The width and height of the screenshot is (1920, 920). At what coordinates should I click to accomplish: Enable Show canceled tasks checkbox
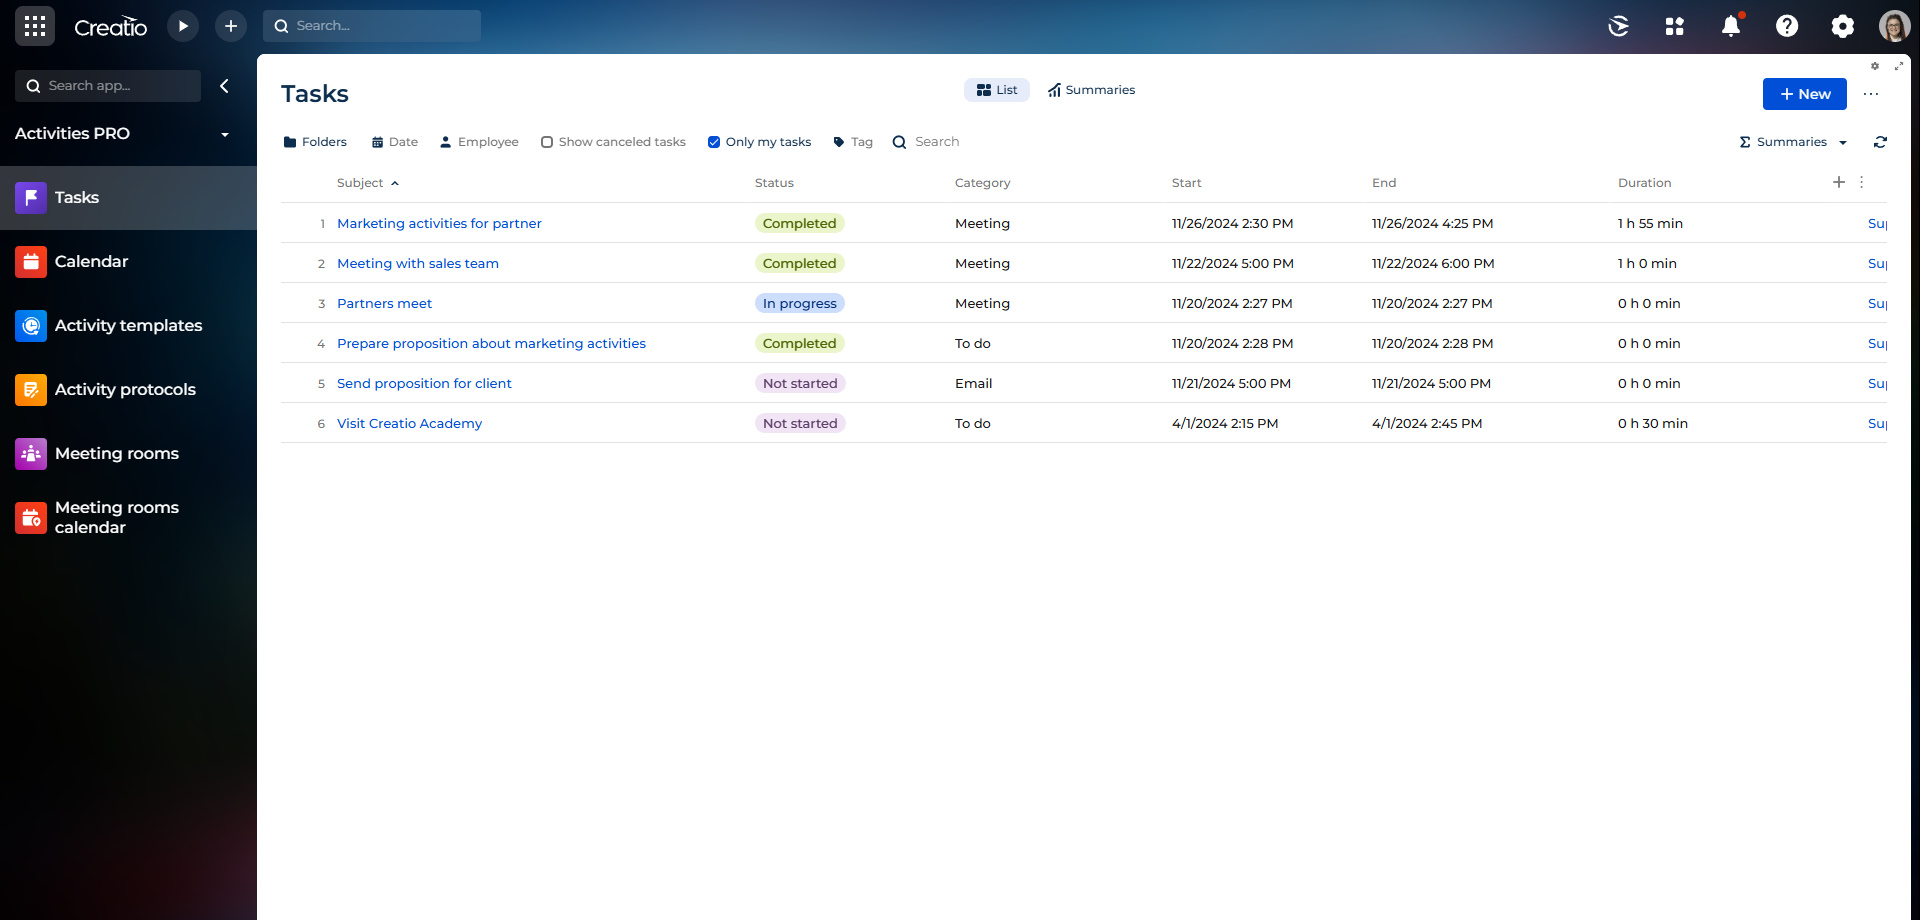[547, 142]
